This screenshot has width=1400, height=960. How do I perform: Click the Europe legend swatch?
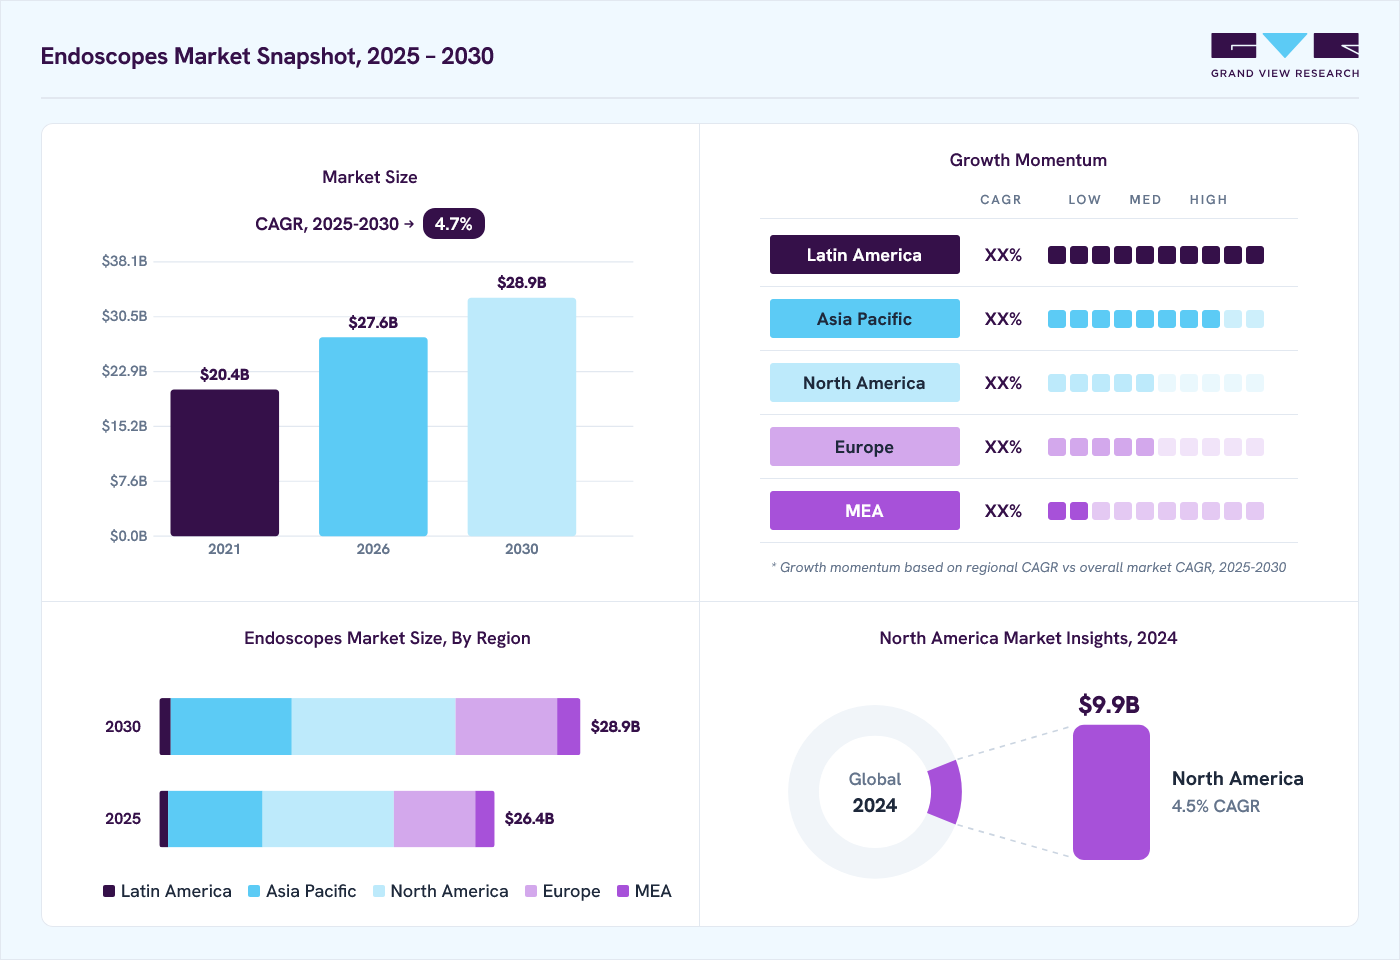pyautogui.click(x=531, y=891)
